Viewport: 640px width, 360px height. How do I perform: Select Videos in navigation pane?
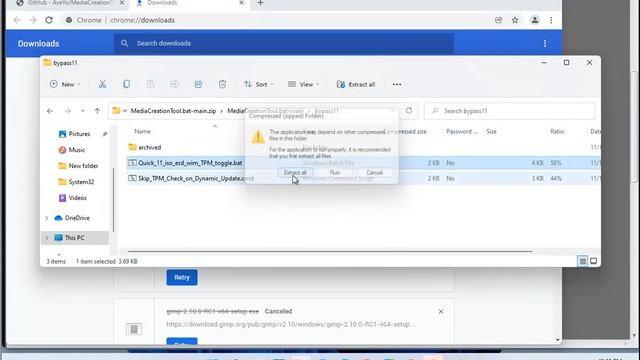78,198
